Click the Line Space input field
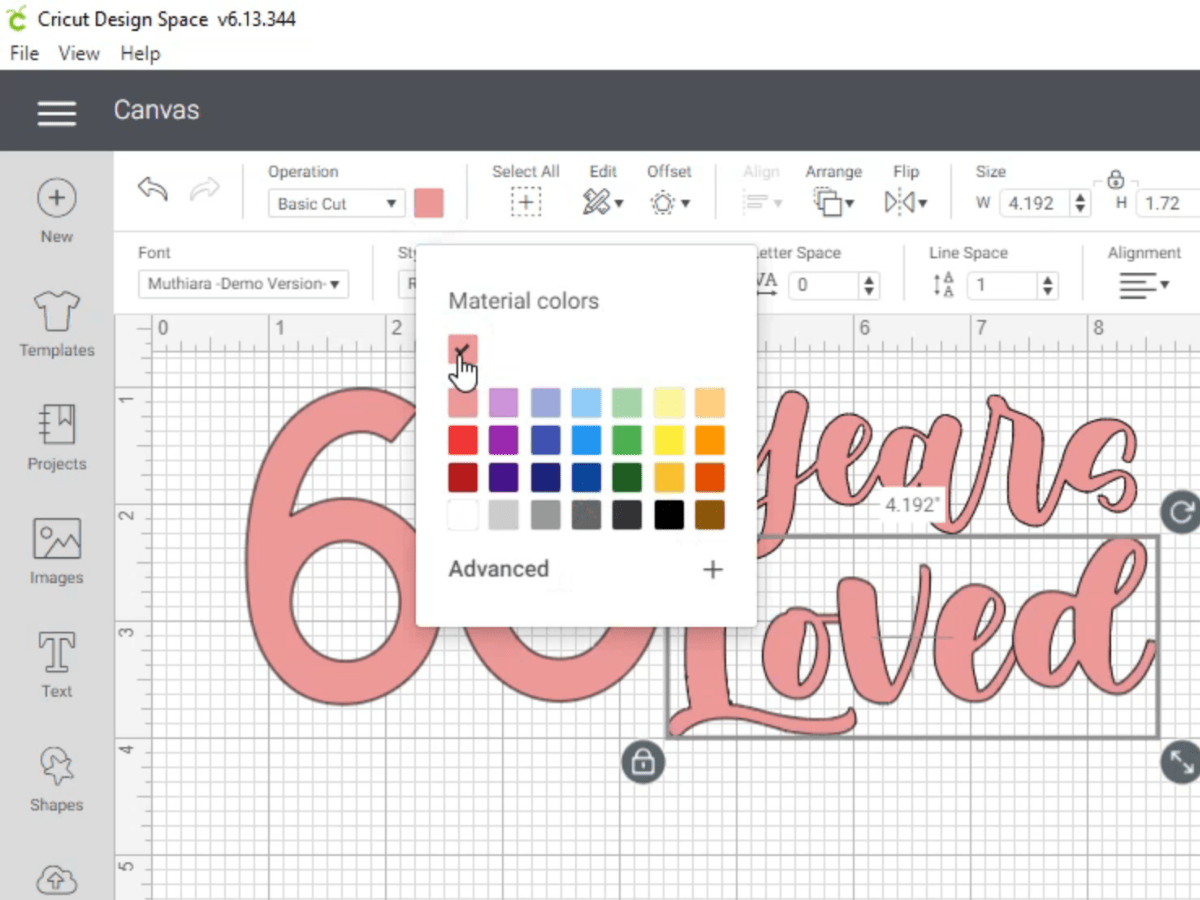The height and width of the screenshot is (900, 1200). 1001,285
